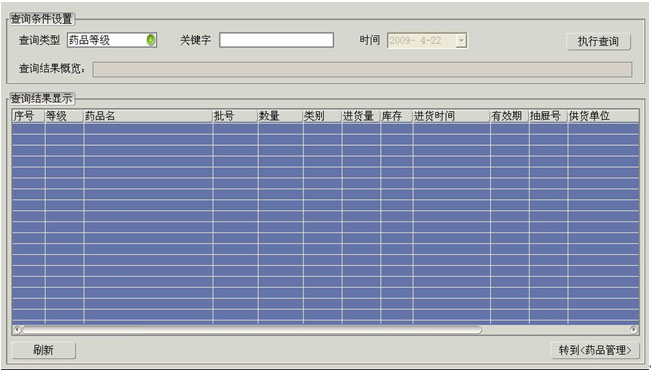The height and width of the screenshot is (370, 651).
Task: Click the 进货量 column header
Action: (x=361, y=116)
